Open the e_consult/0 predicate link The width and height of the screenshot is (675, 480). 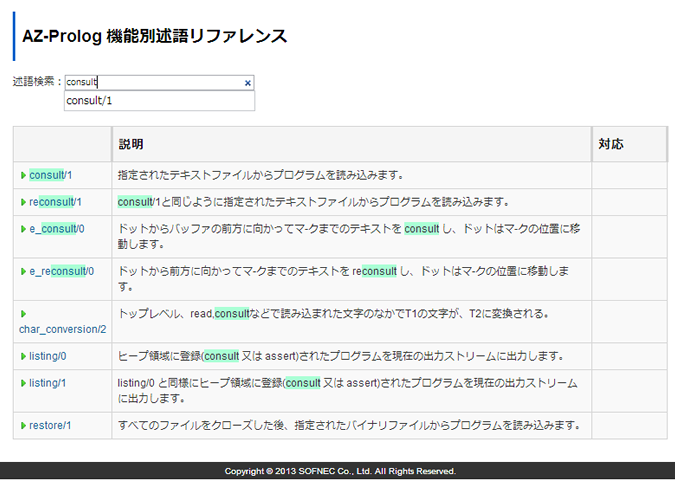point(57,229)
